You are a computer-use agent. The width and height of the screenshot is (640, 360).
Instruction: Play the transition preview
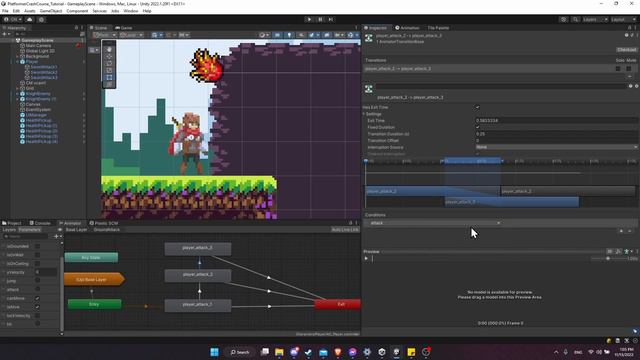[366, 258]
